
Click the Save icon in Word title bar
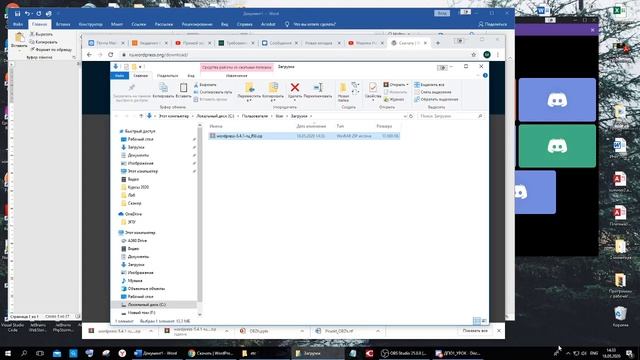pyautogui.click(x=18, y=13)
